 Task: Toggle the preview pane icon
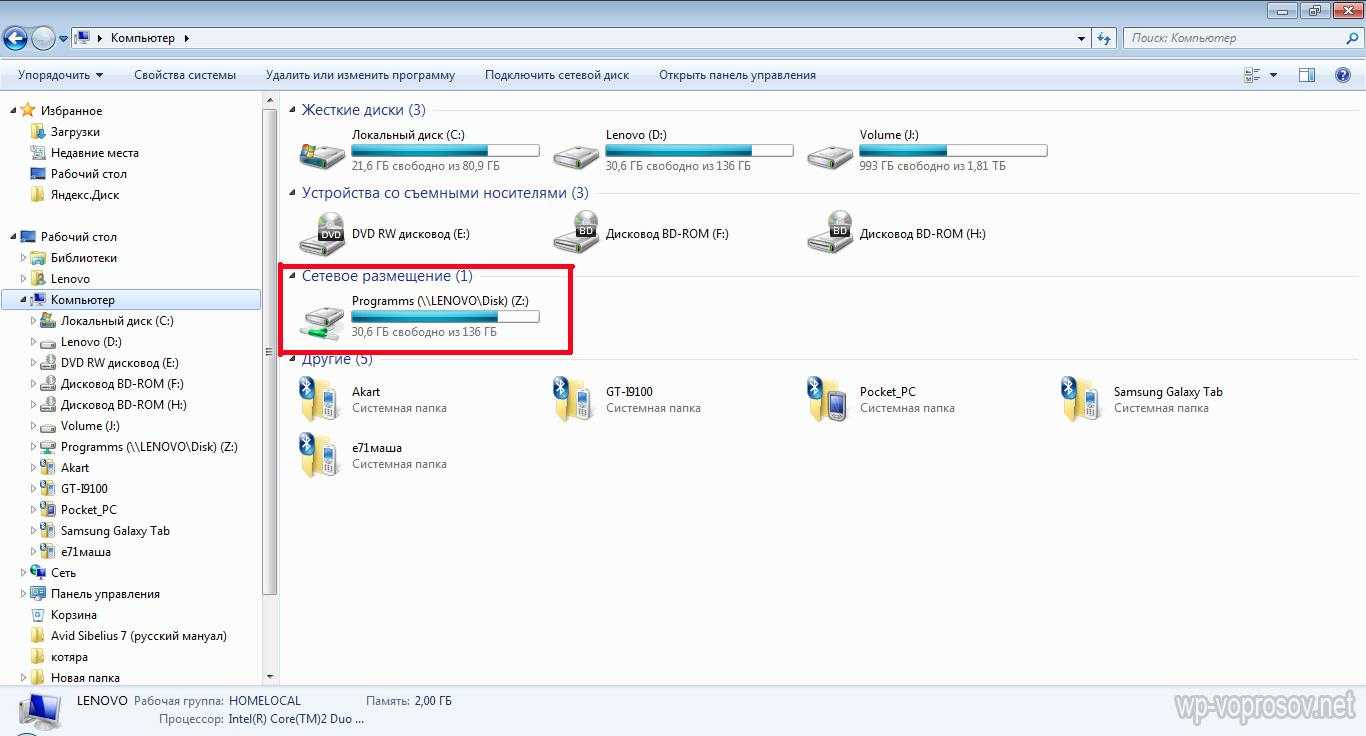[x=1307, y=75]
